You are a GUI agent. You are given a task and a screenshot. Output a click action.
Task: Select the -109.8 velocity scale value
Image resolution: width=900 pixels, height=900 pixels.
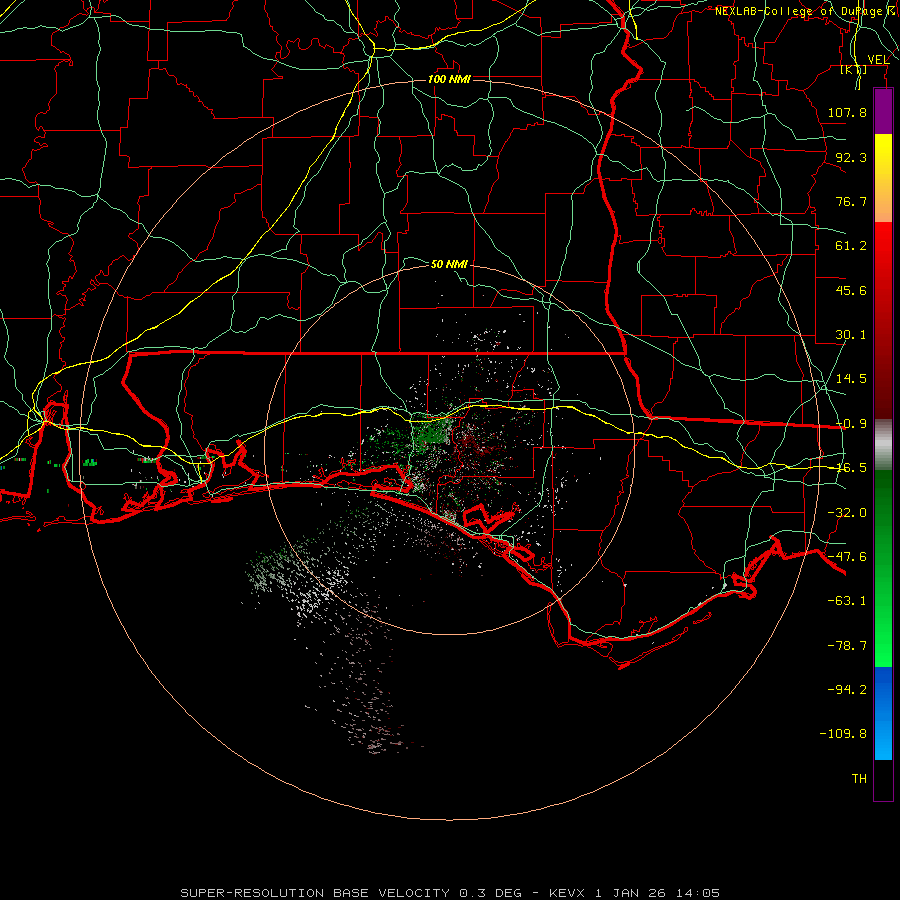pos(843,734)
